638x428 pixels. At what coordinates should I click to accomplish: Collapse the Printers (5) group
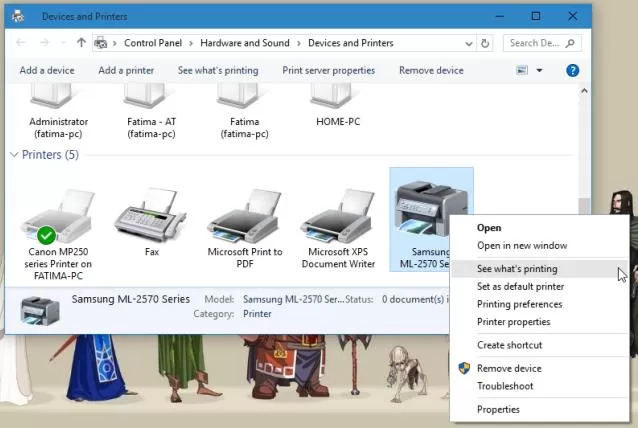pyautogui.click(x=14, y=155)
